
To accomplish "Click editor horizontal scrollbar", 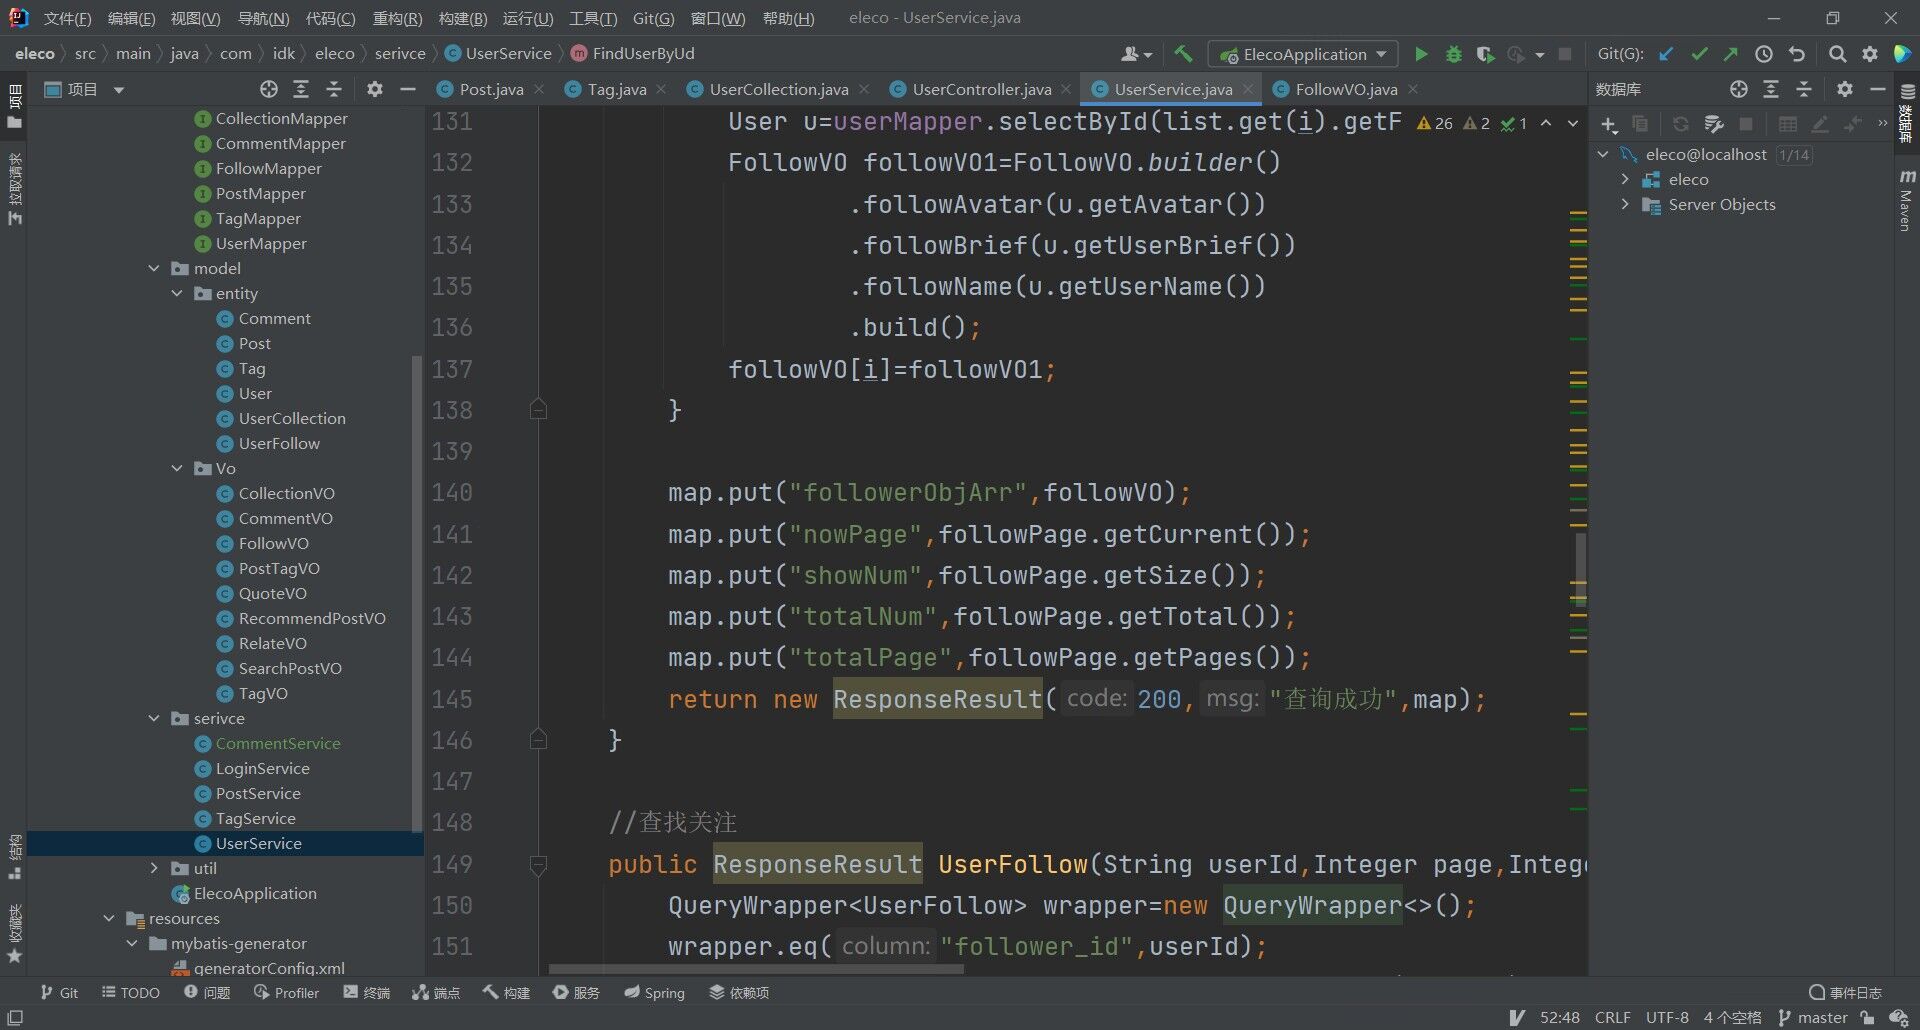I will [x=756, y=969].
